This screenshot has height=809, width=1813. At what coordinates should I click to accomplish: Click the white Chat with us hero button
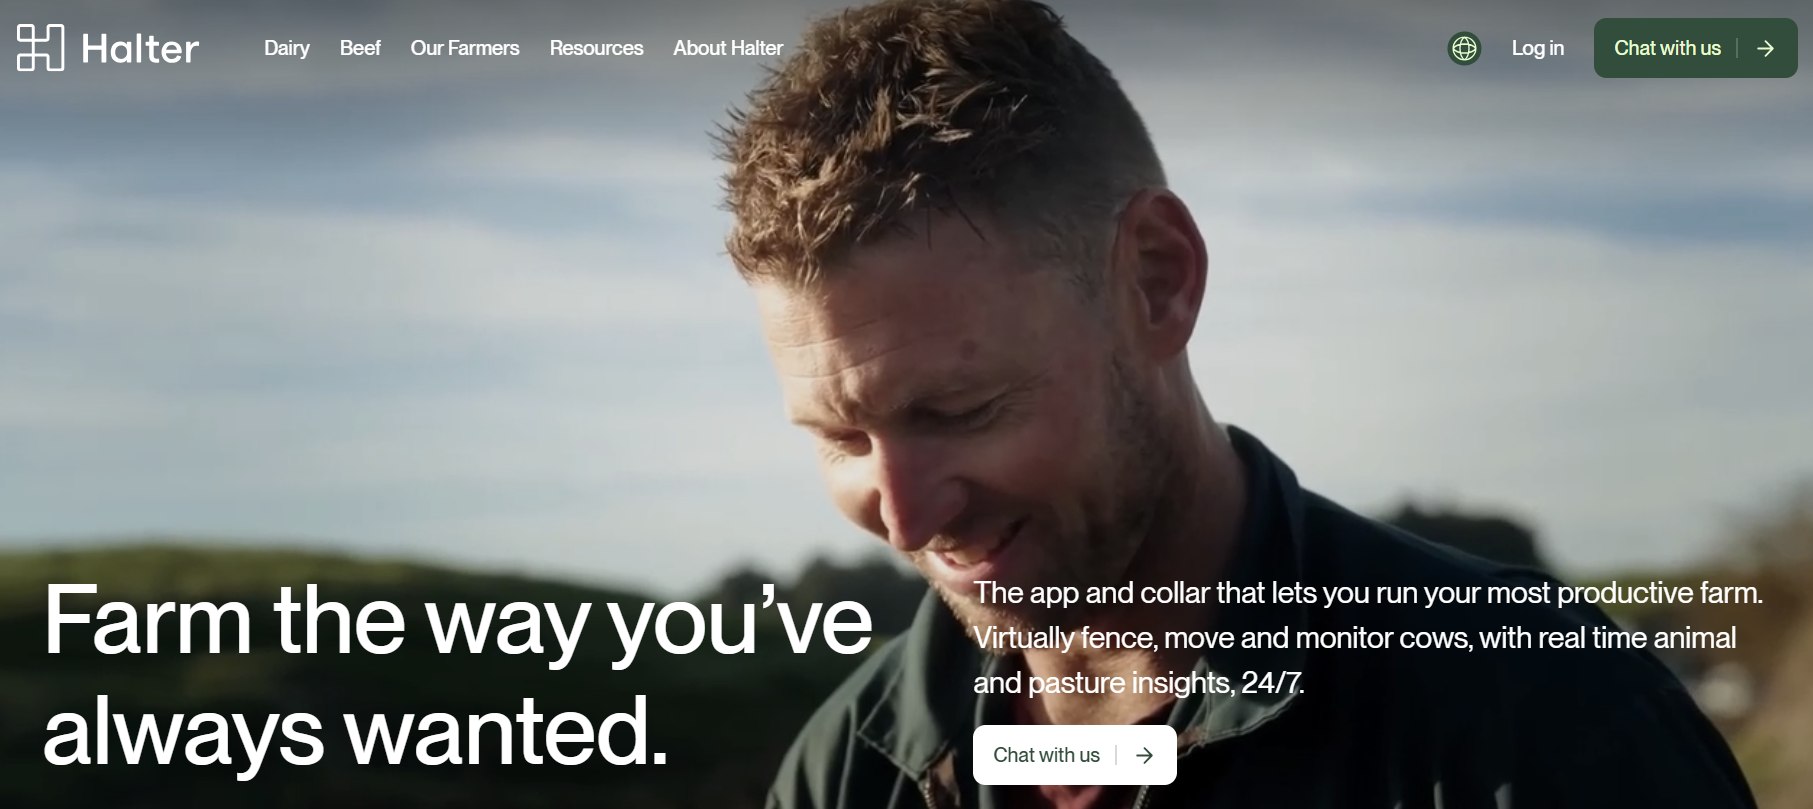tap(1074, 755)
